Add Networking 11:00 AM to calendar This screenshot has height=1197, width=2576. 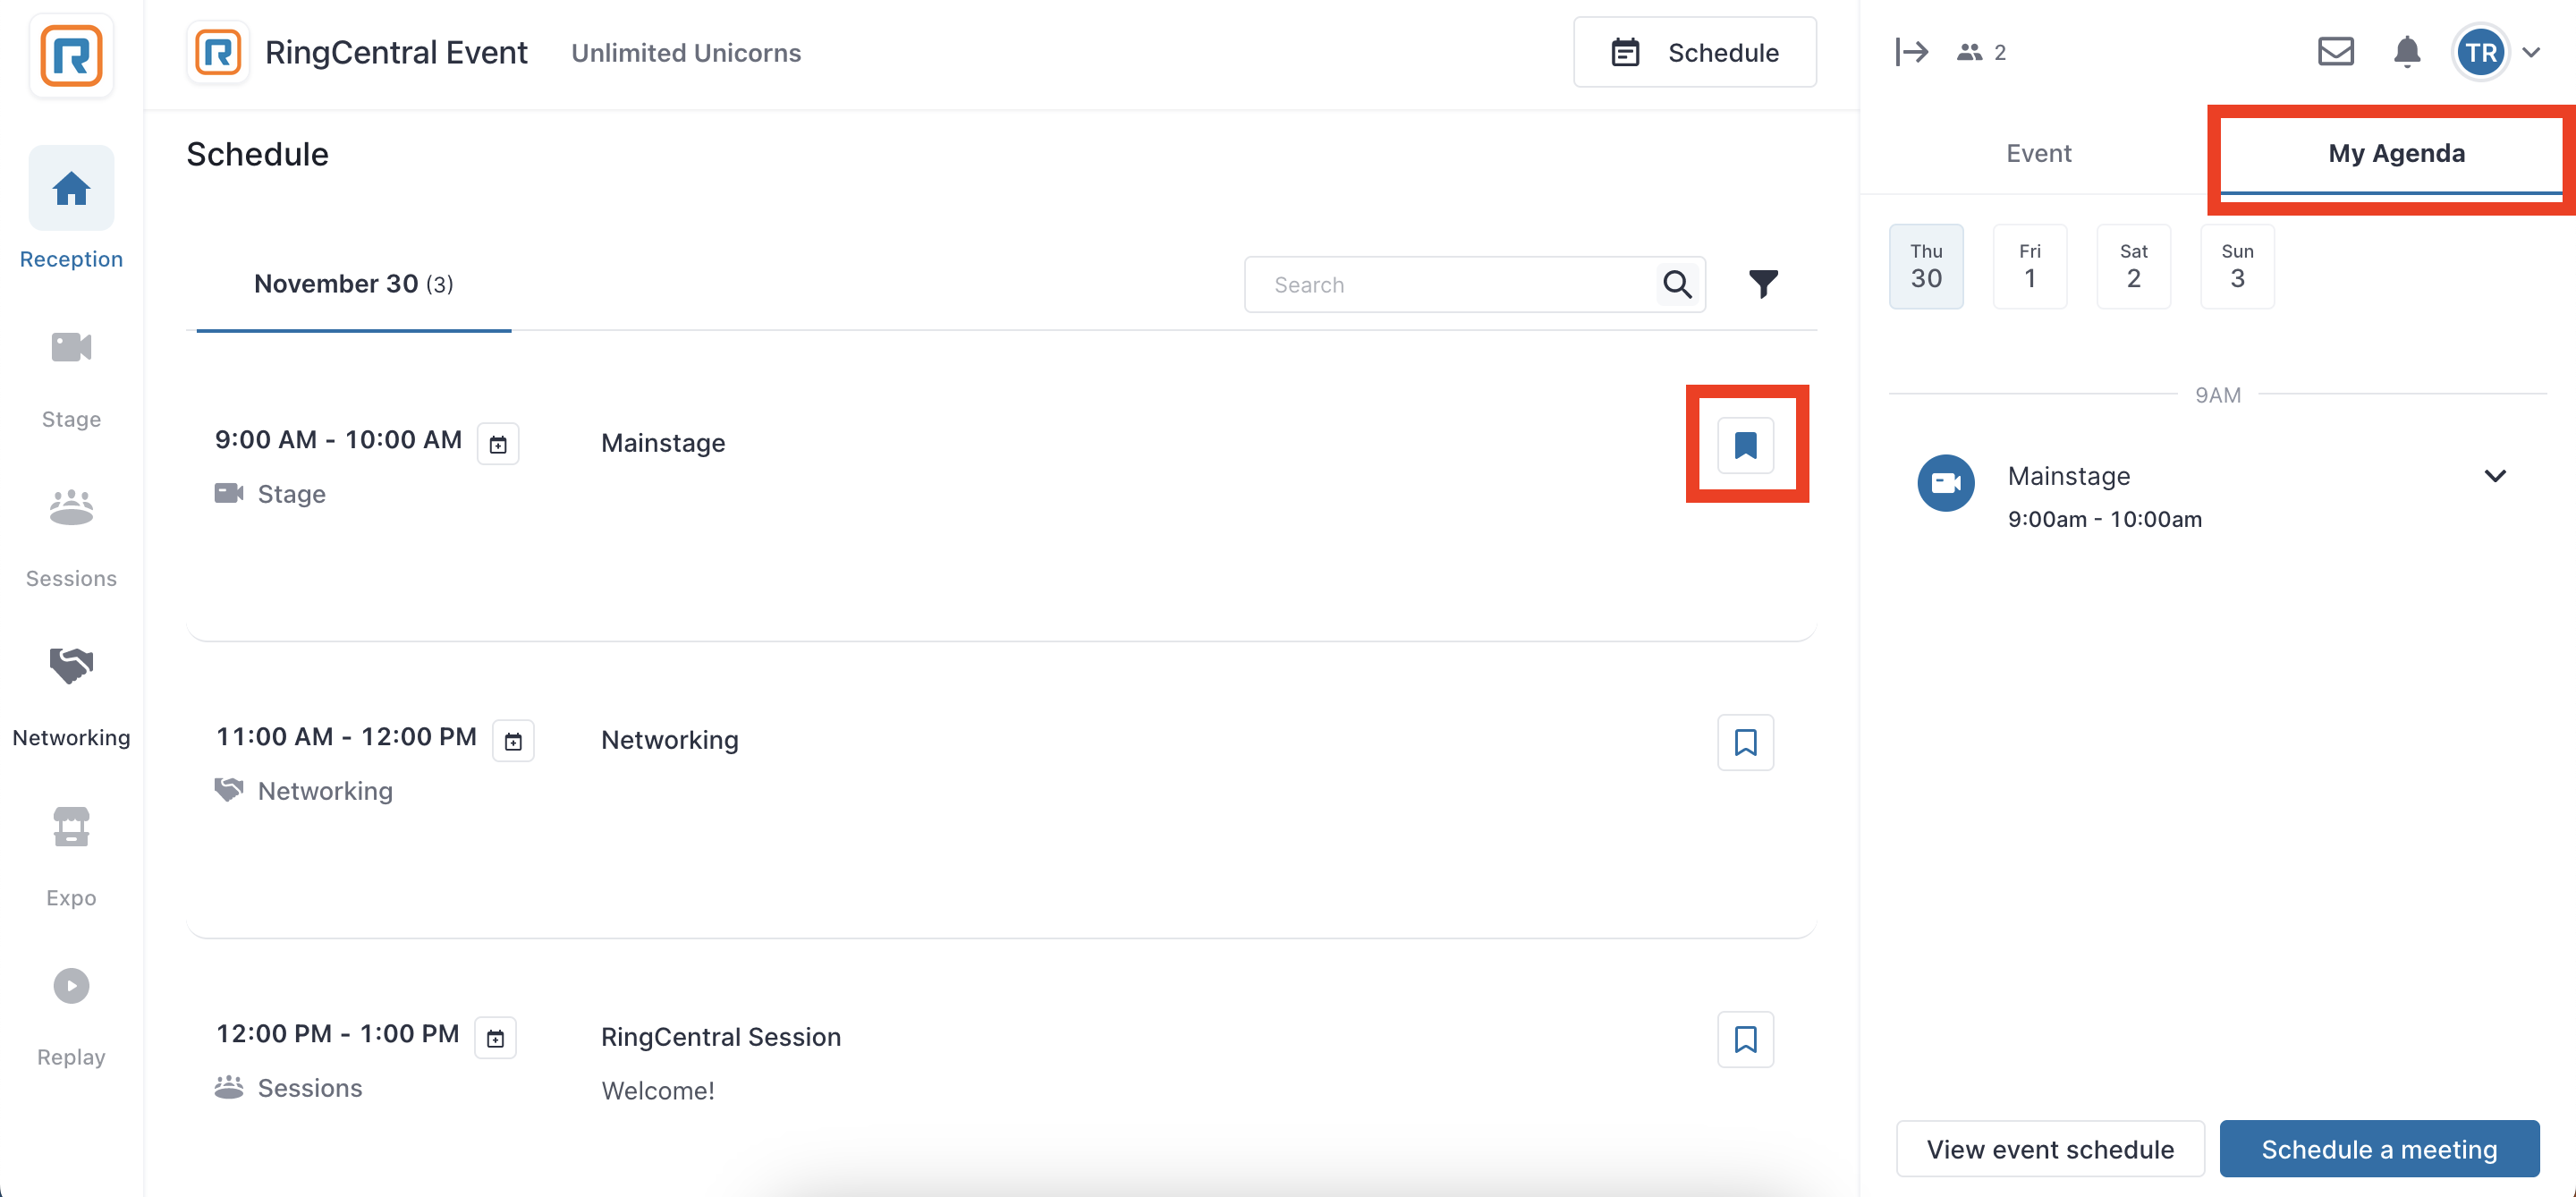point(513,741)
